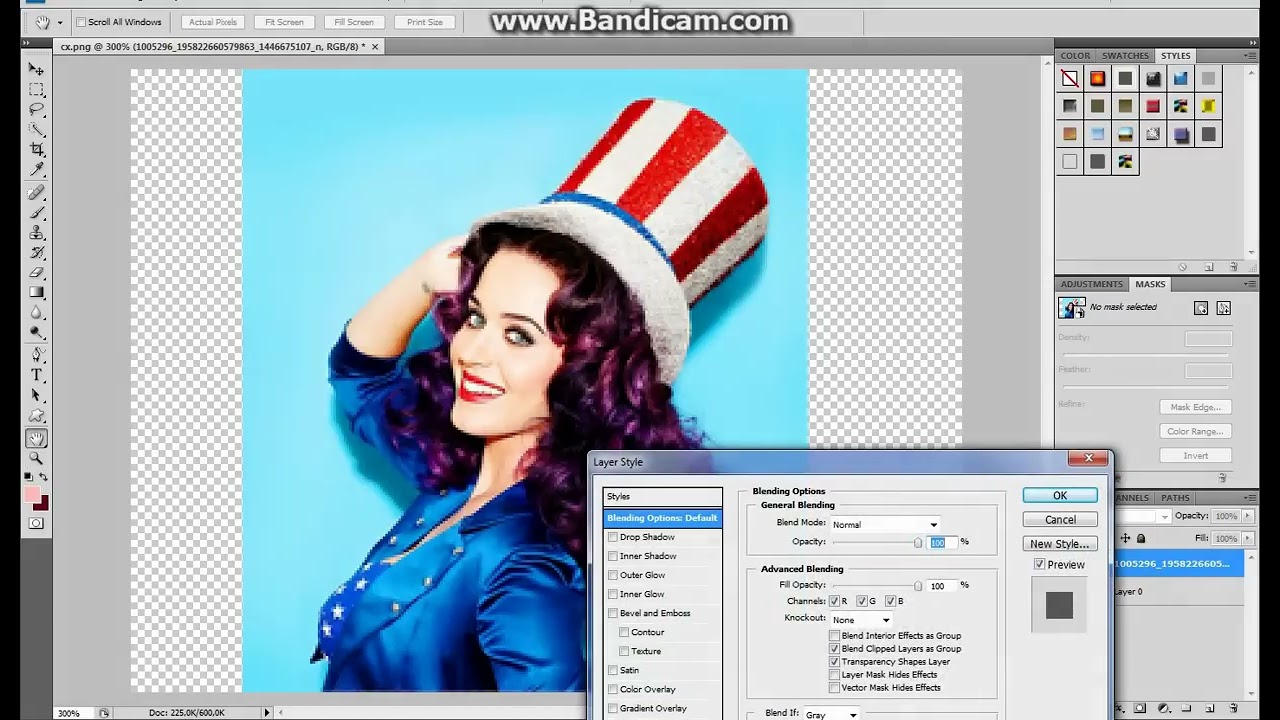Image resolution: width=1280 pixels, height=720 pixels.
Task: Select the Rectangular Marquee tool
Action: click(x=36, y=90)
